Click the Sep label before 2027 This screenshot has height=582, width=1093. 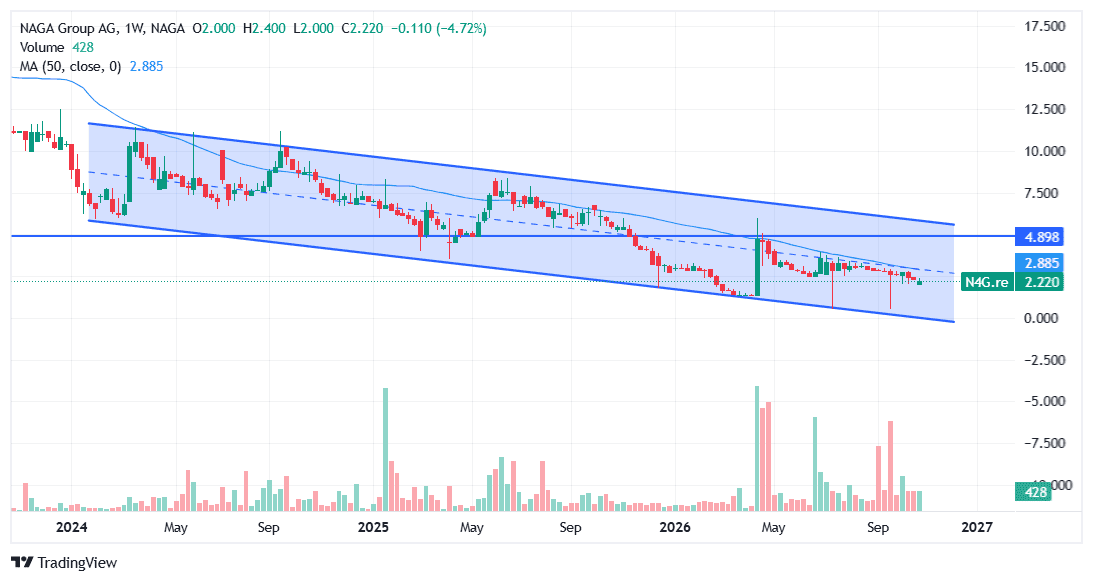878,528
